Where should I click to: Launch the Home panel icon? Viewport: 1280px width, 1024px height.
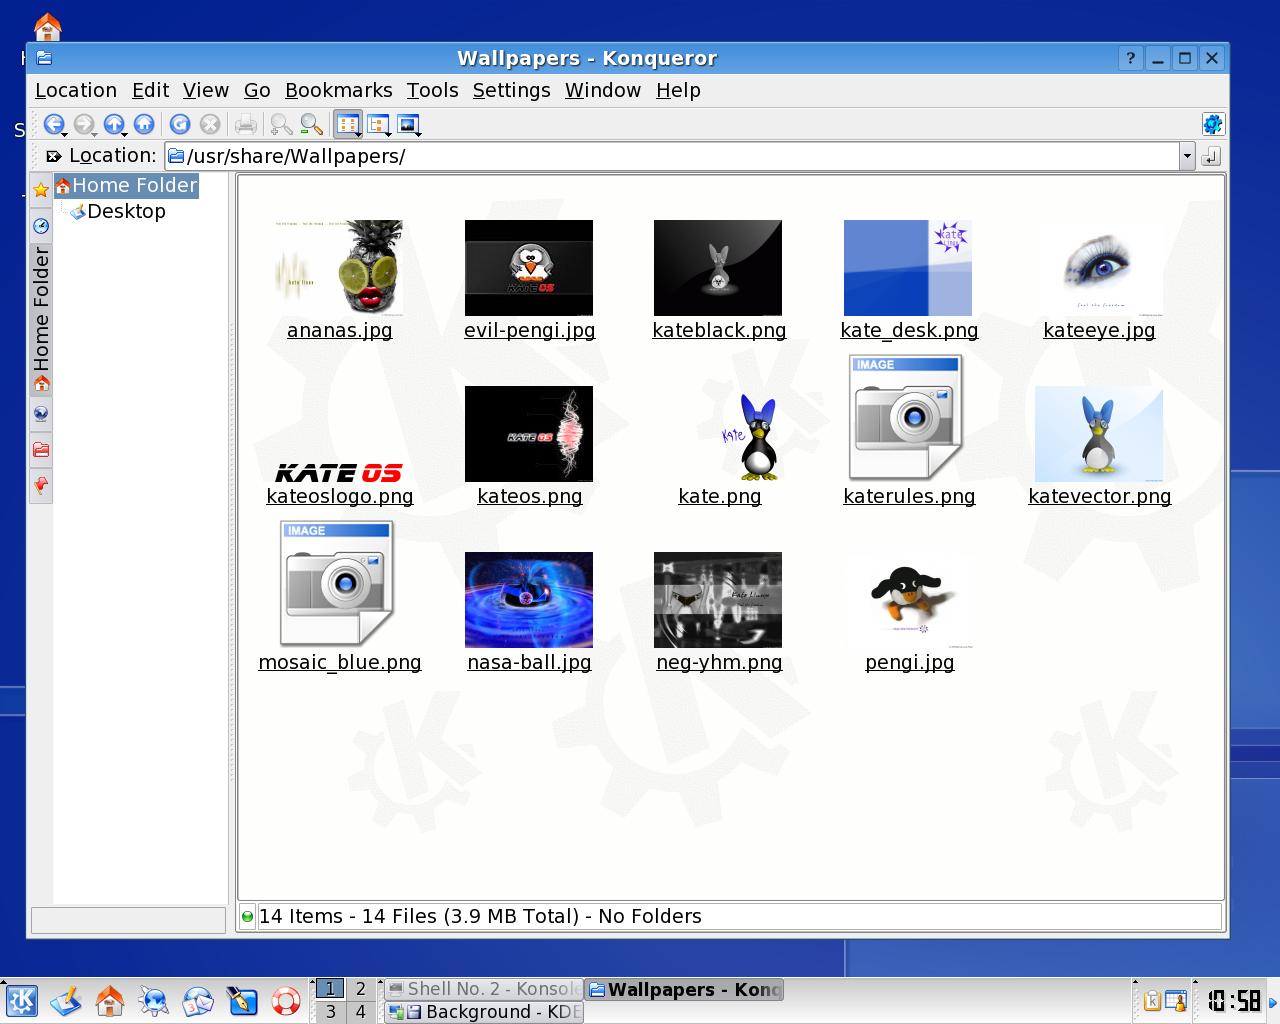pos(110,1000)
